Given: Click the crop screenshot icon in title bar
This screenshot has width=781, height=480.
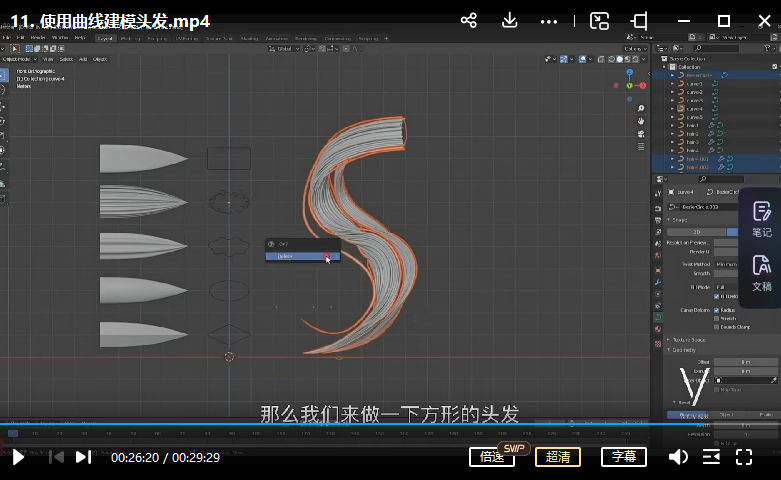Looking at the screenshot, I should (640, 20).
